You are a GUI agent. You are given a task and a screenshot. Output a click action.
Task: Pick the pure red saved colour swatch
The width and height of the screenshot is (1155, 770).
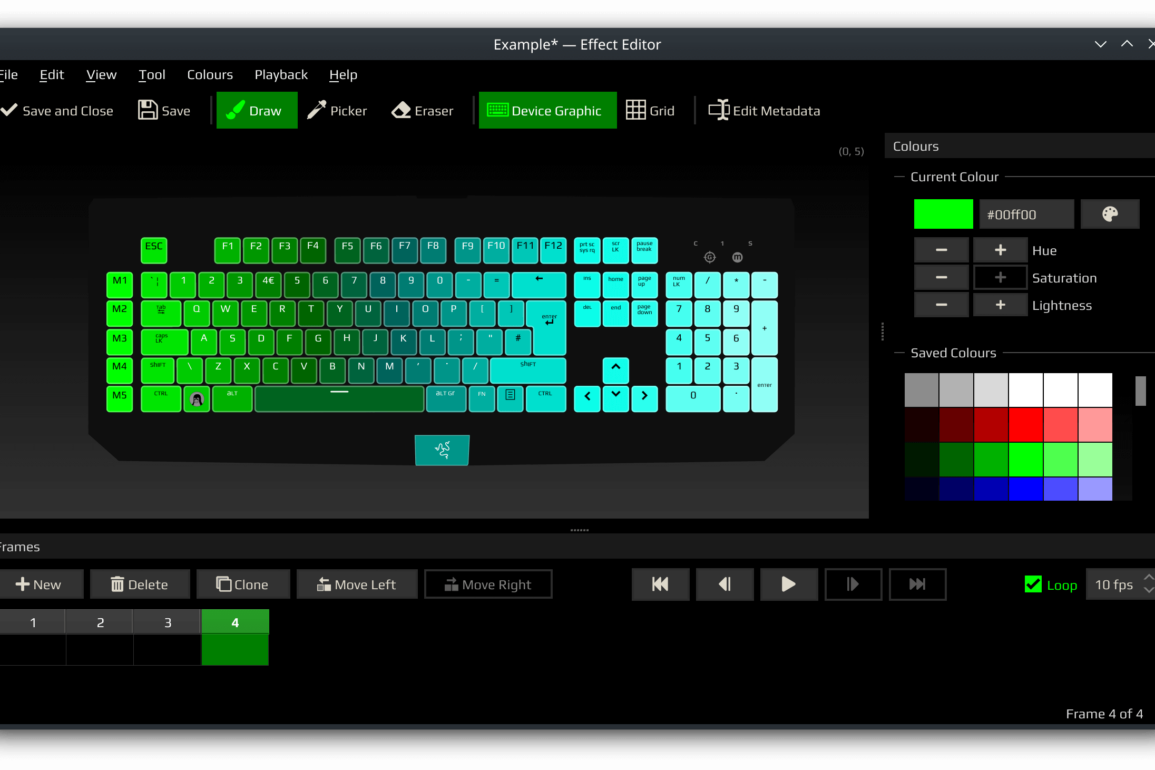(x=1026, y=424)
